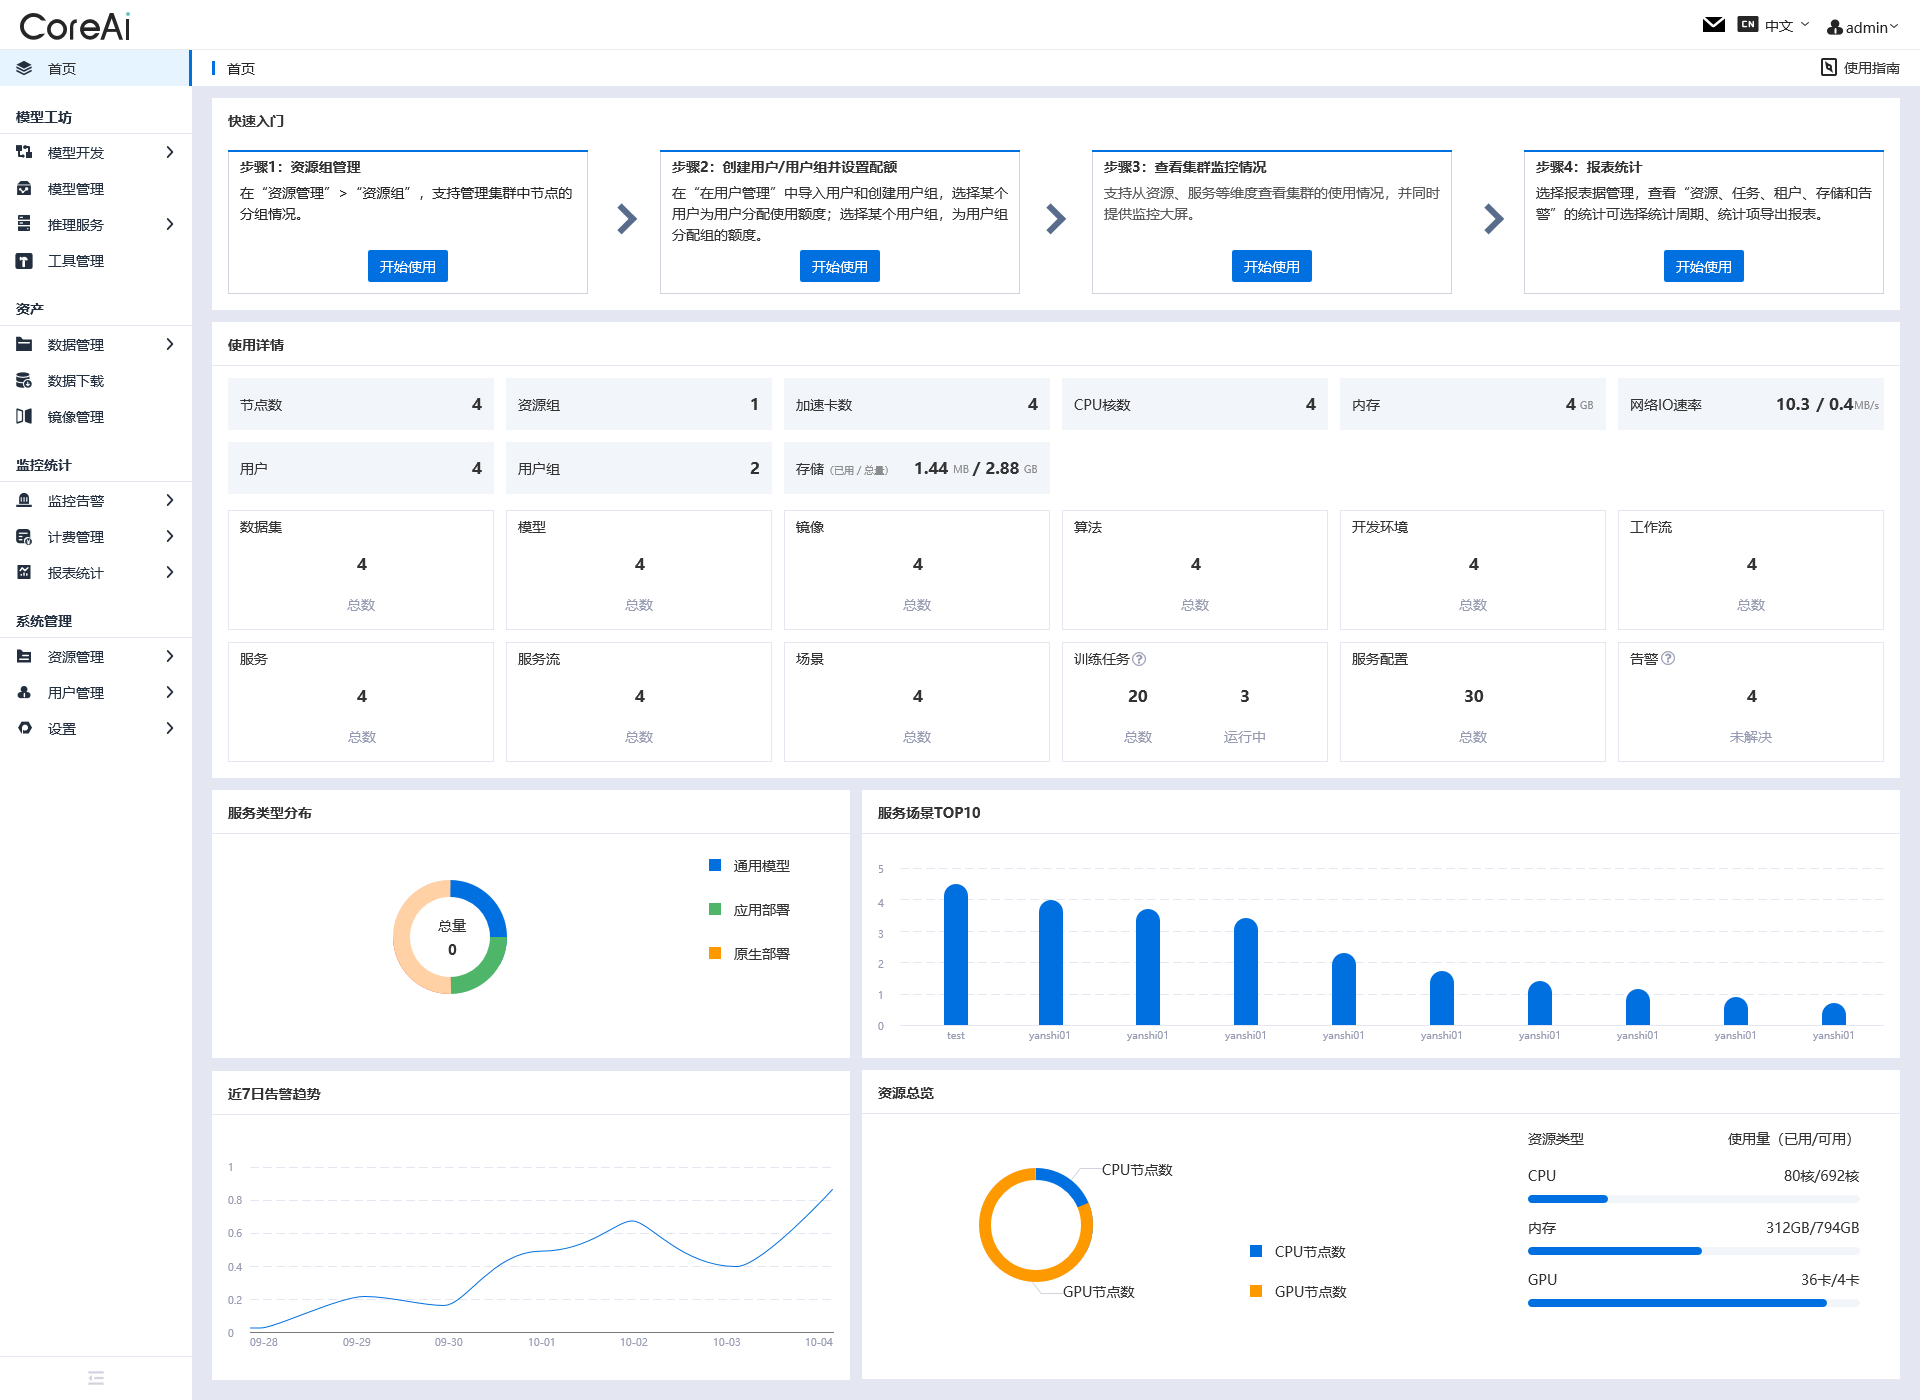Click 开始使用 under 步骤4 报表统计
This screenshot has width=1920, height=1400.
point(1703,266)
